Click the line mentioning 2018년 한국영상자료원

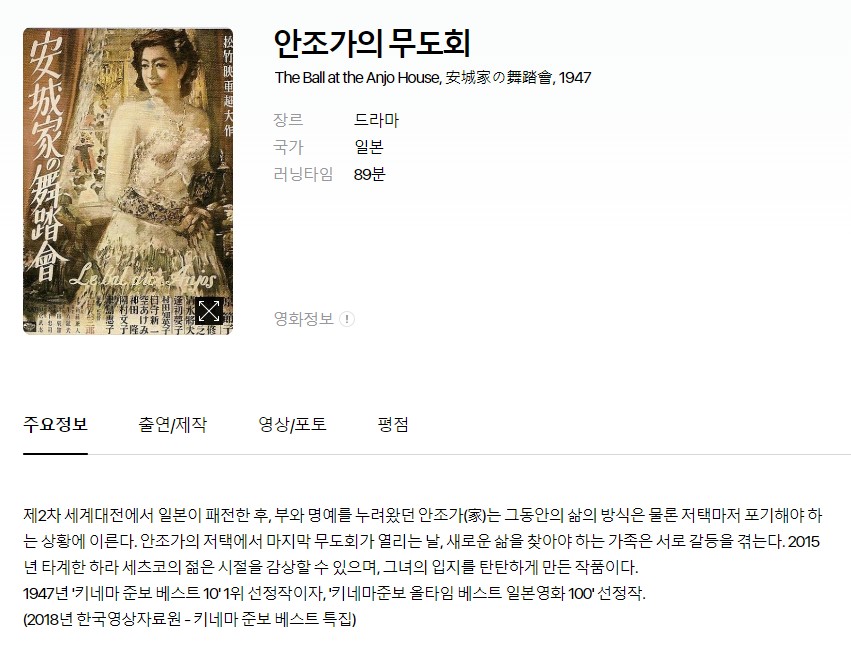click(x=190, y=619)
